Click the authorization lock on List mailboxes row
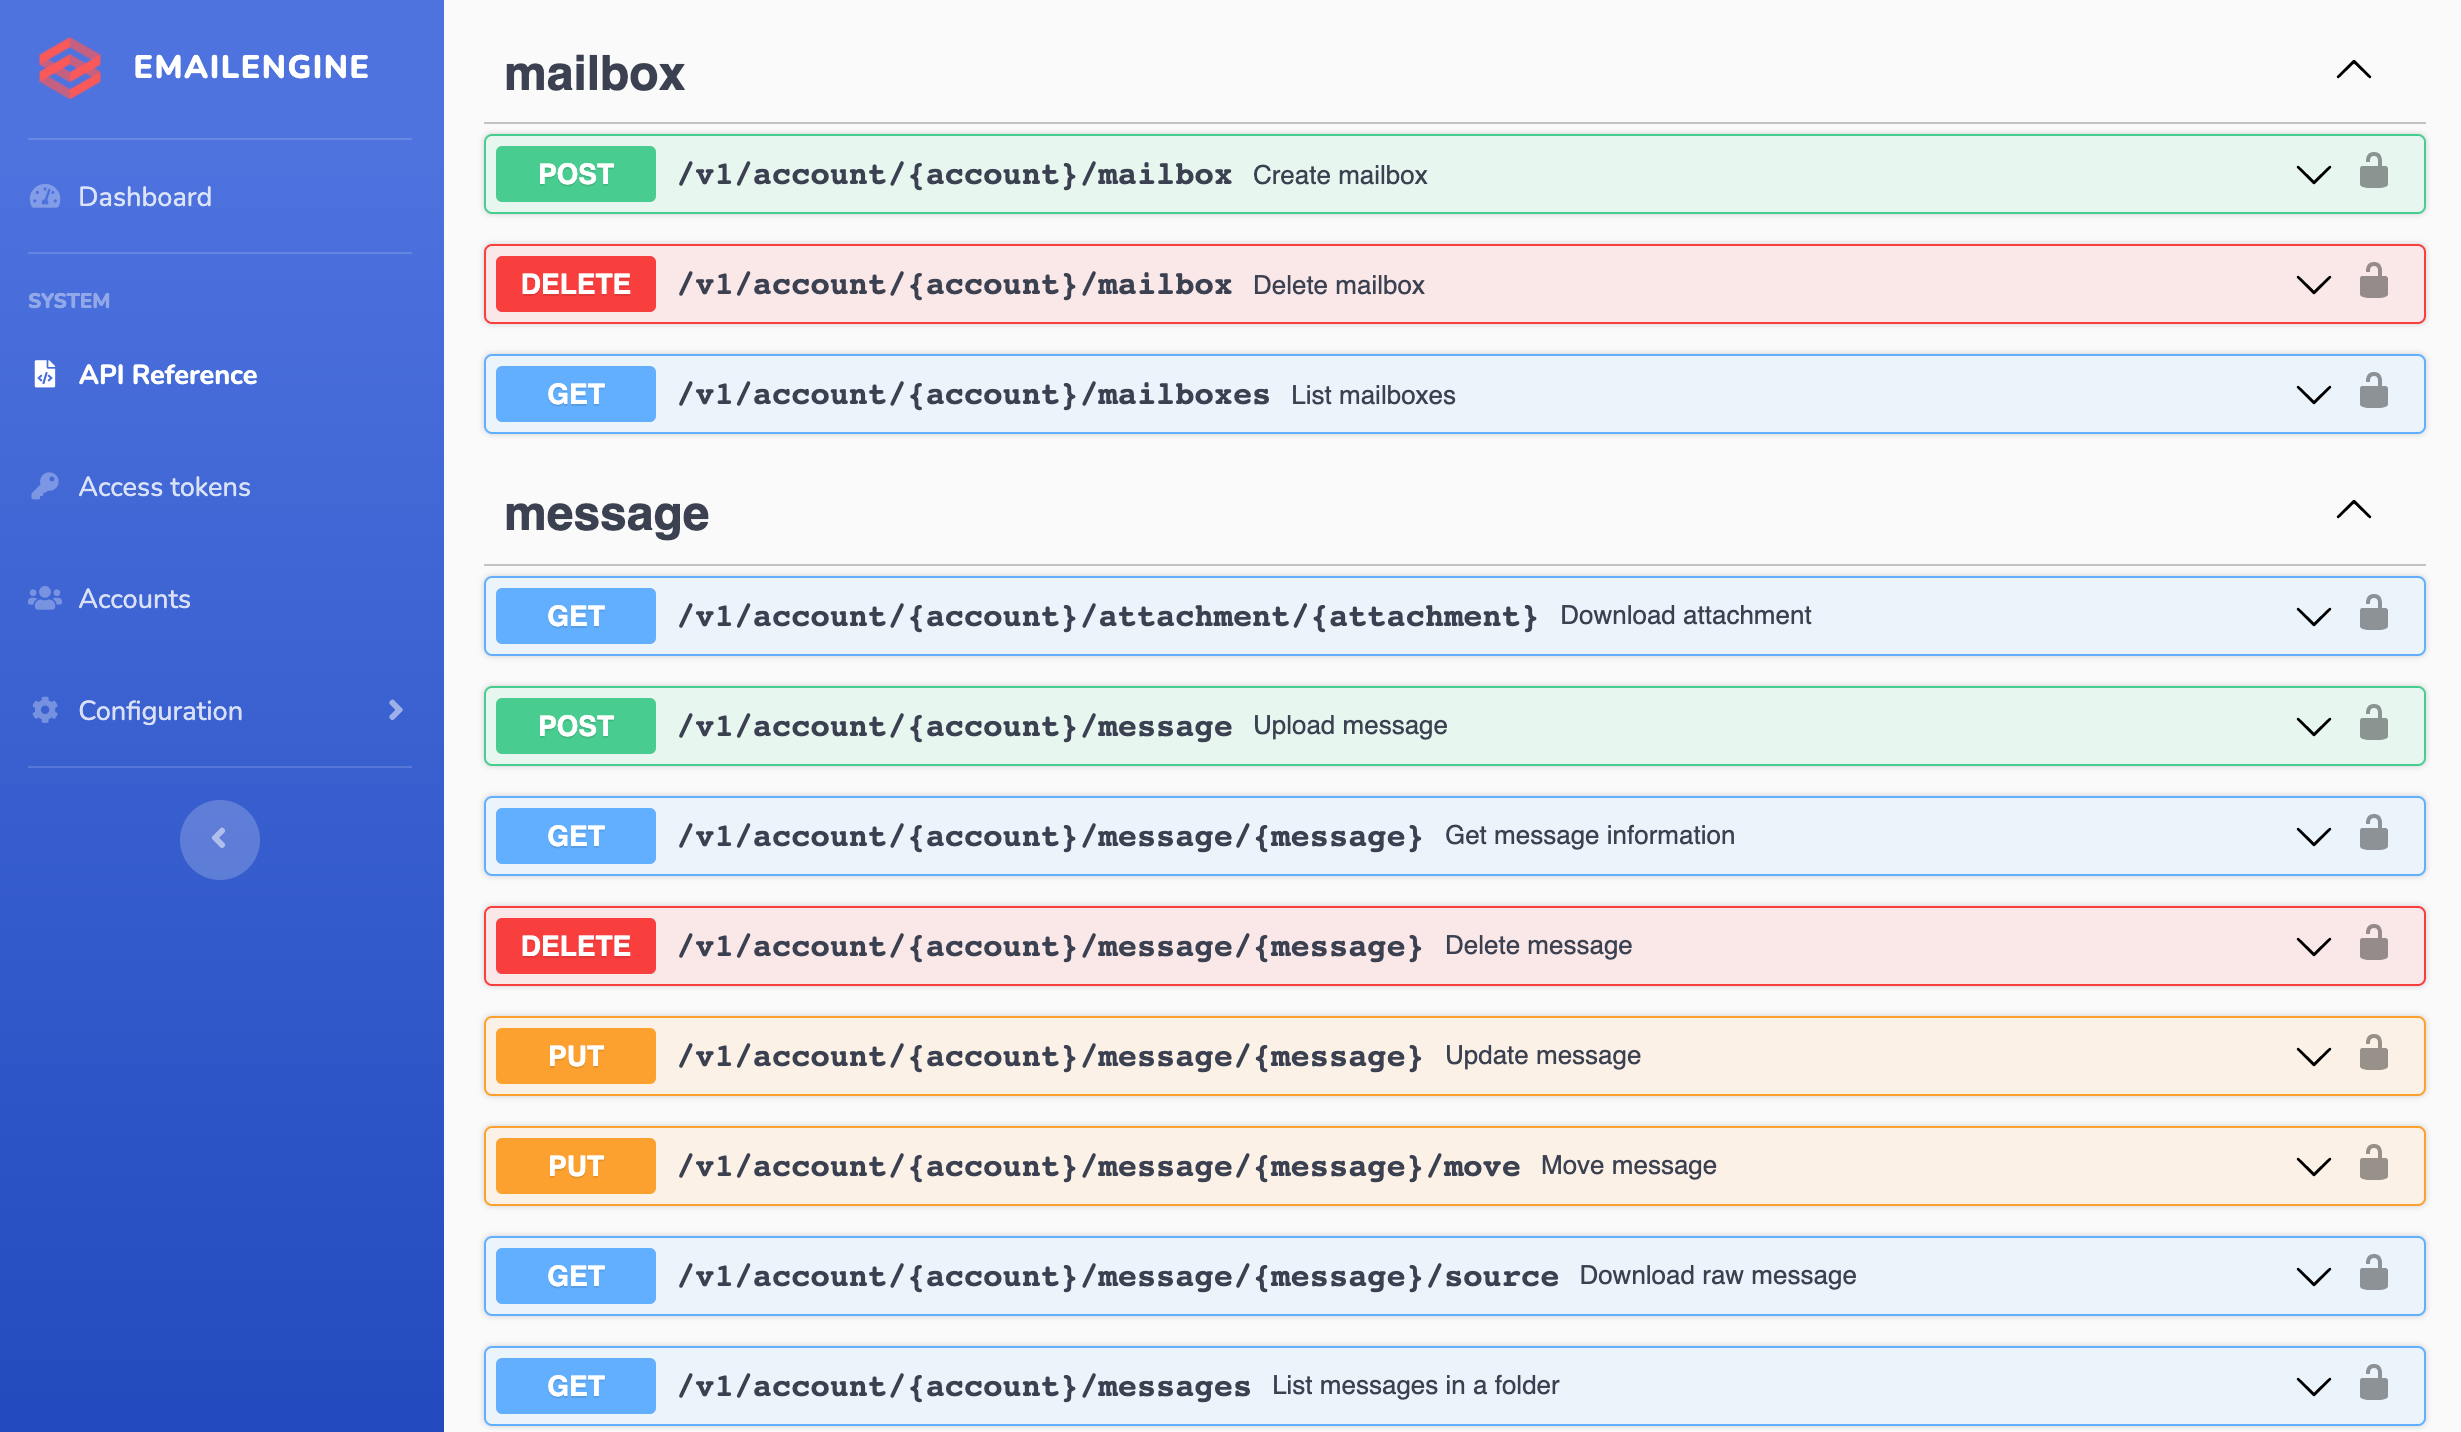 2373,392
